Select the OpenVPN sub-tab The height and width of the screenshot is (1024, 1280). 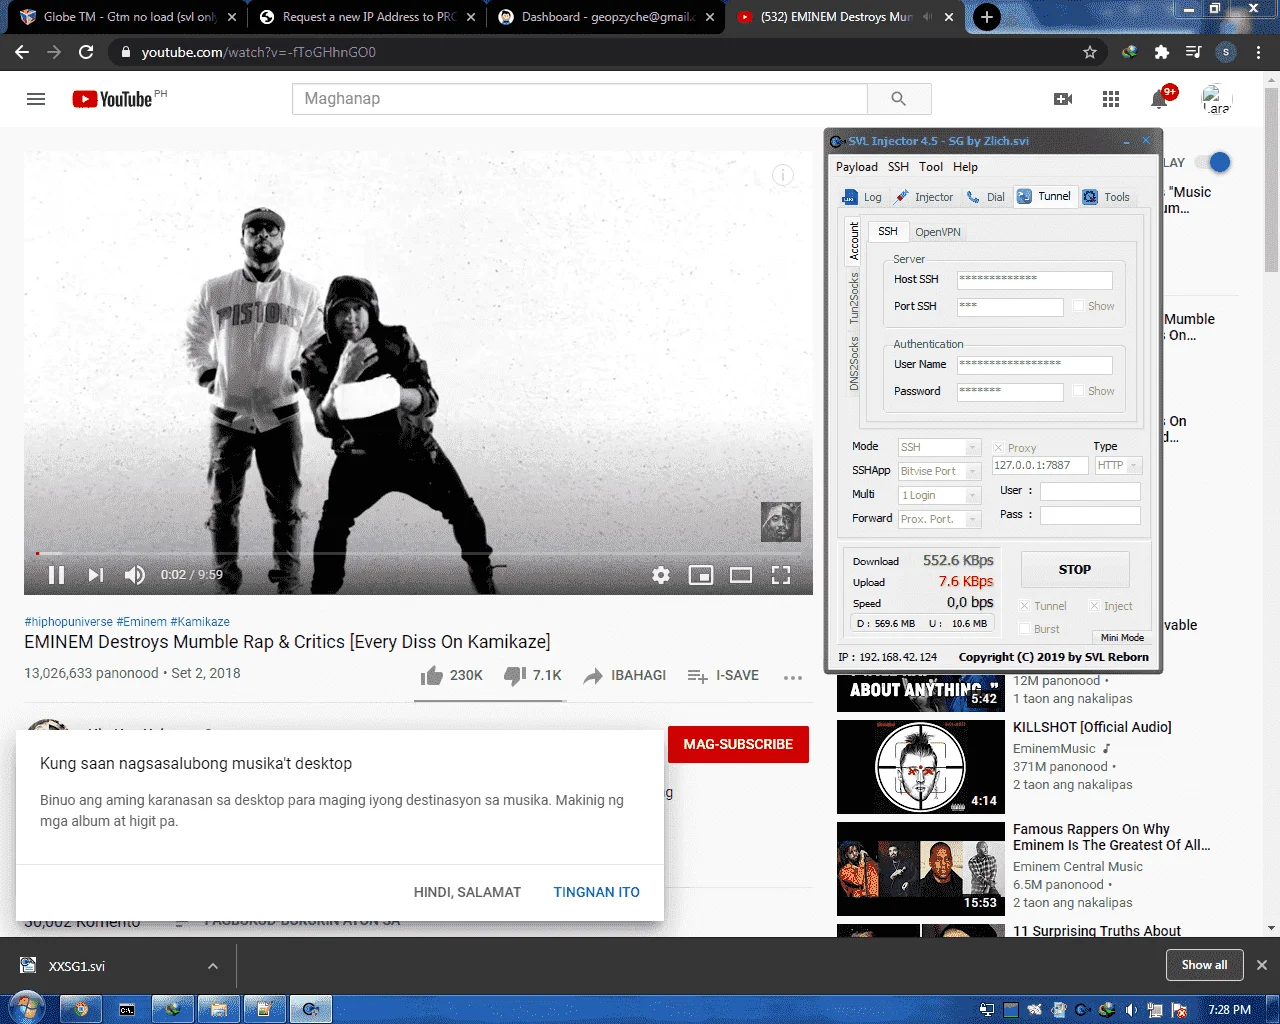(x=938, y=232)
